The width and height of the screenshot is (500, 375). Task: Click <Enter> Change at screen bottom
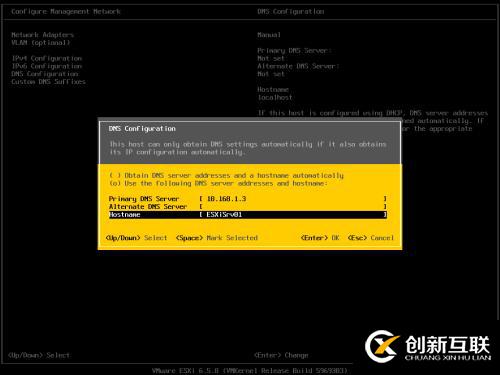(x=281, y=355)
